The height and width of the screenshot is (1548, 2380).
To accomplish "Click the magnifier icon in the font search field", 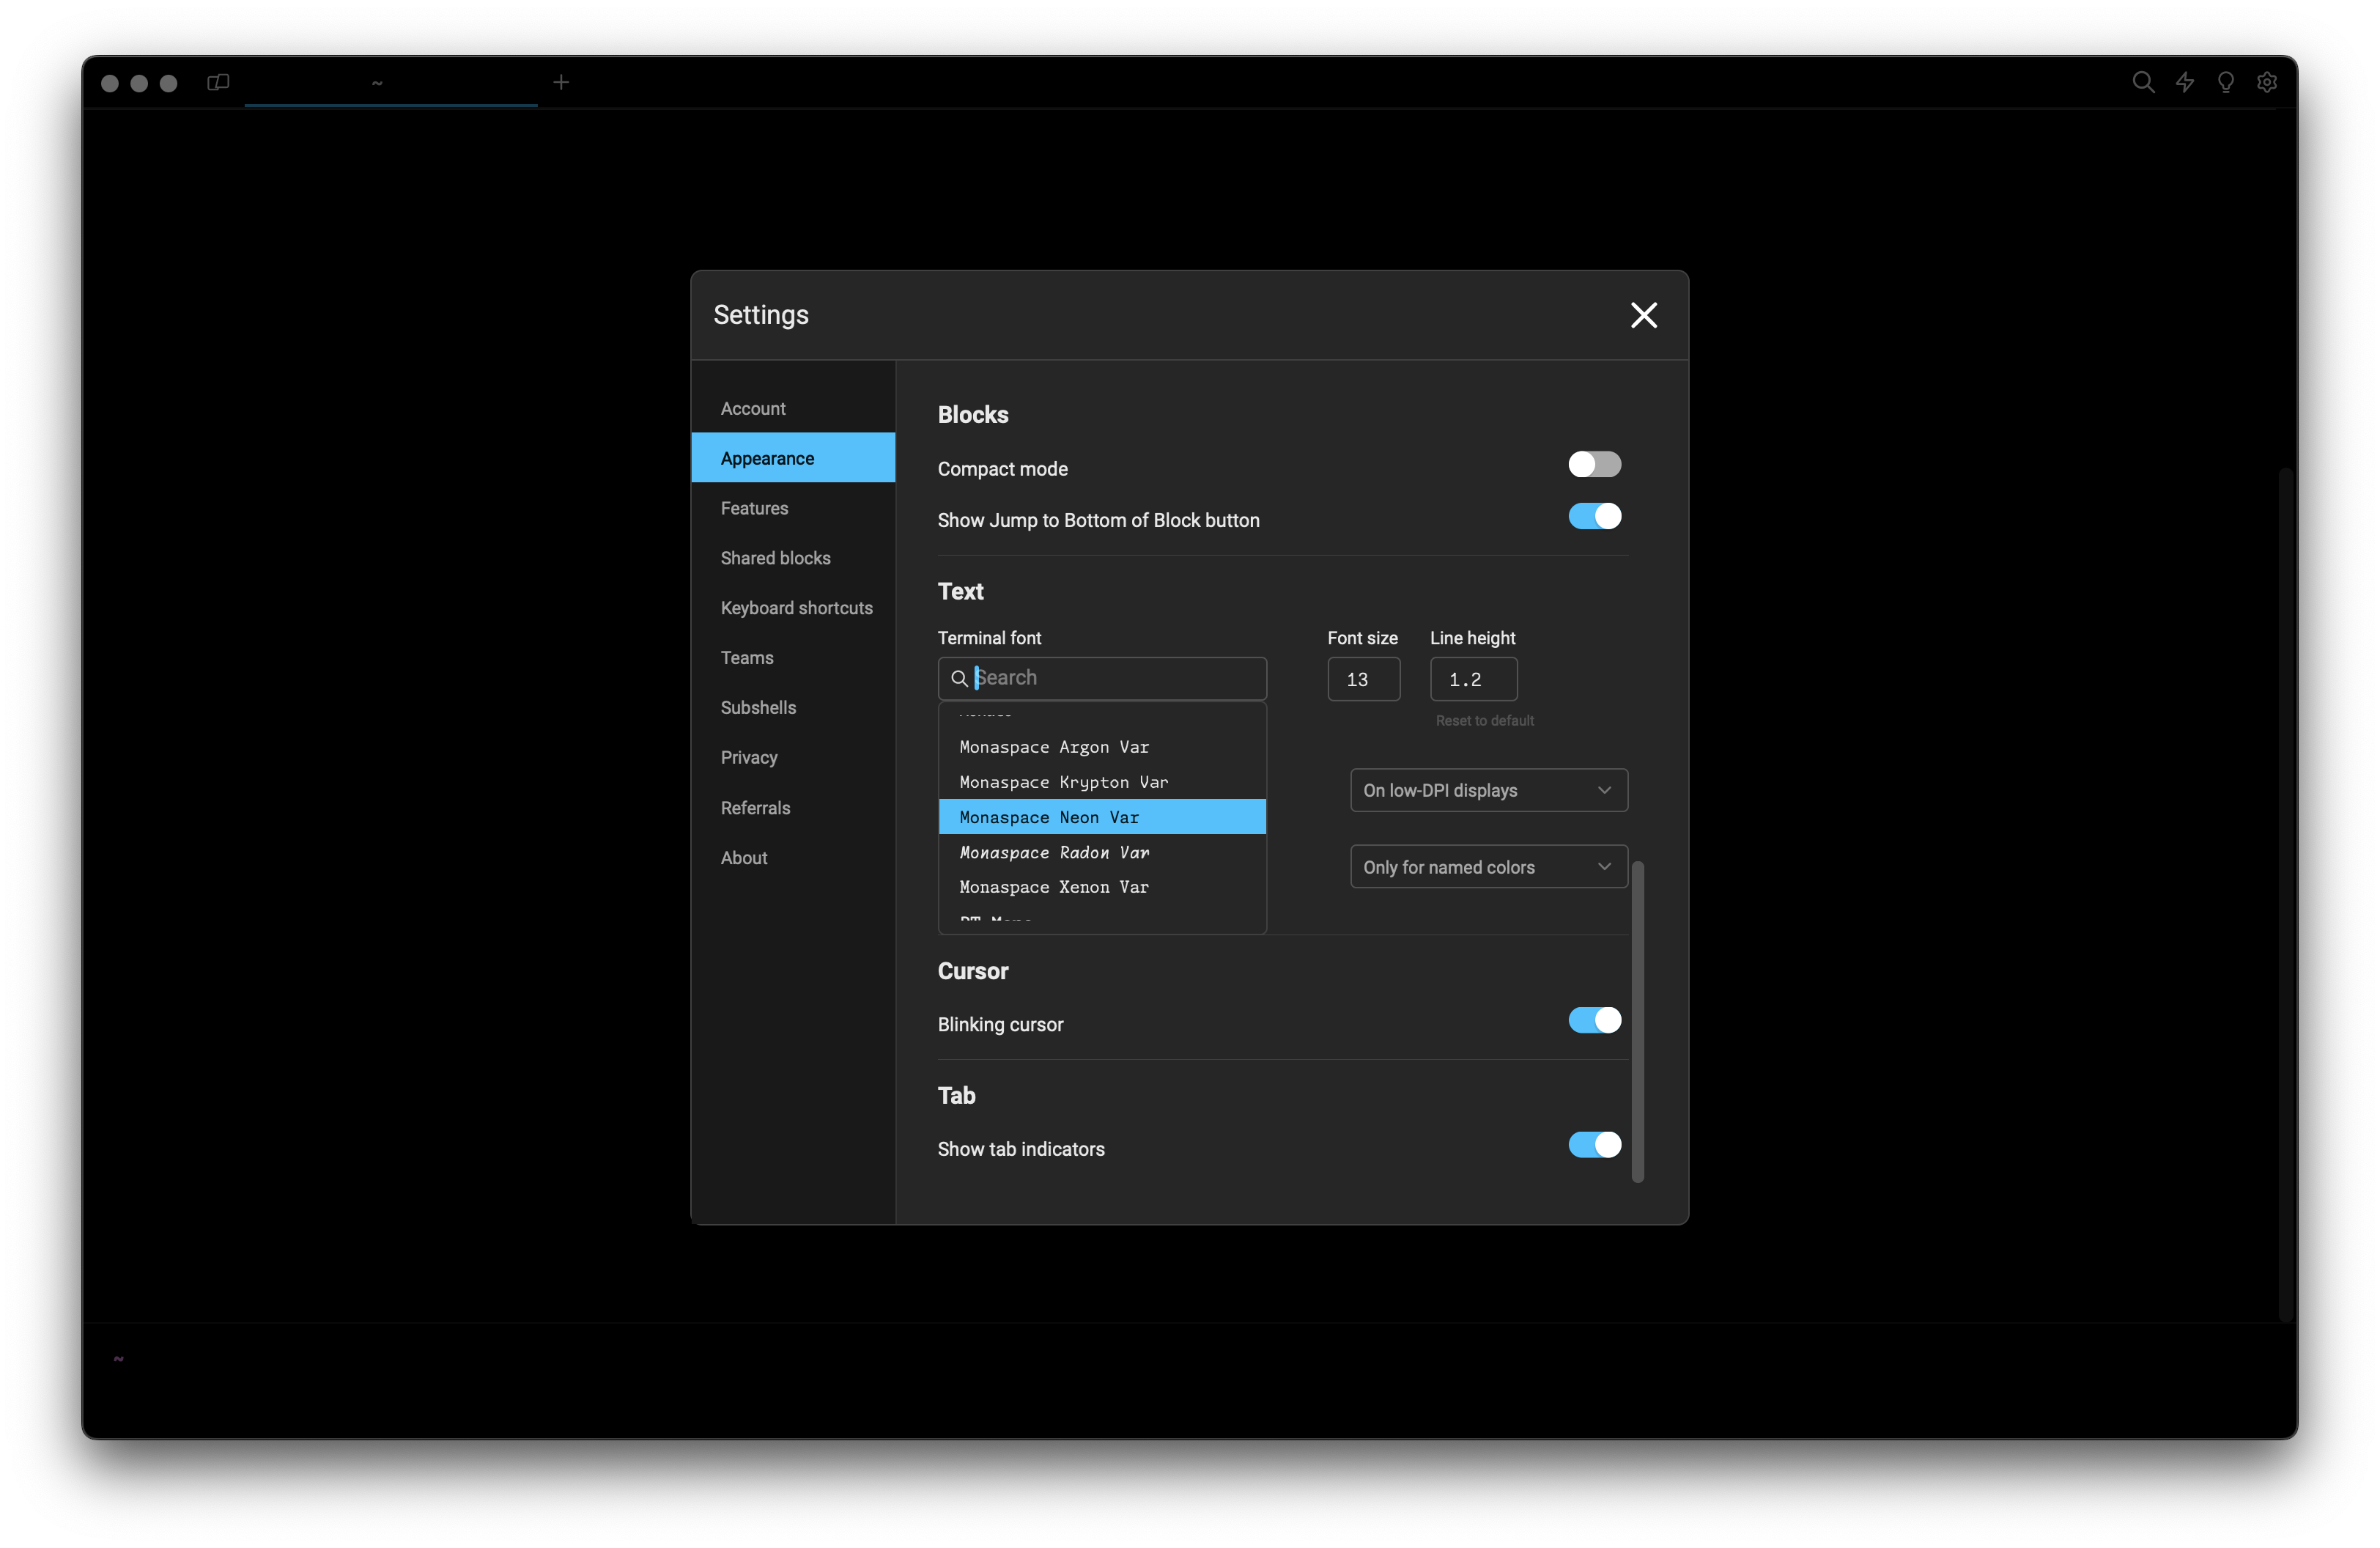I will pyautogui.click(x=959, y=678).
